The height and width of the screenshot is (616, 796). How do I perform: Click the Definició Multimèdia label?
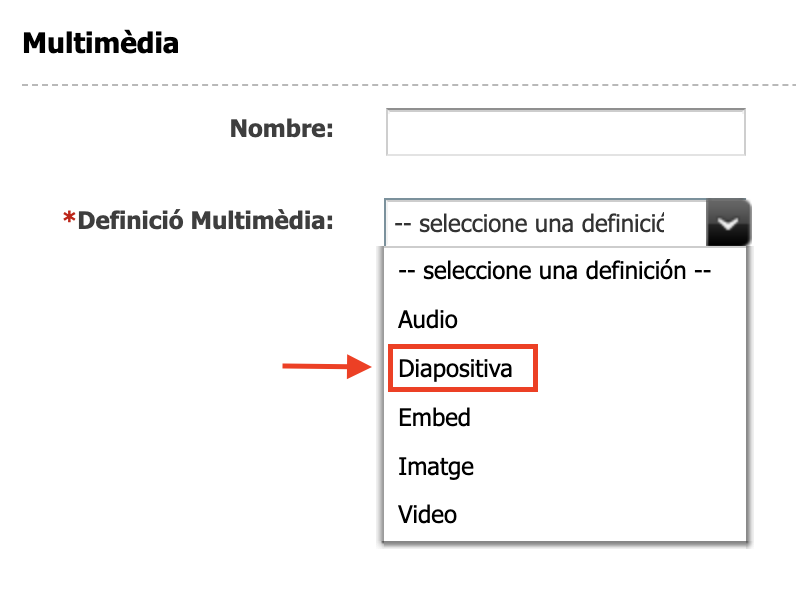click(205, 220)
